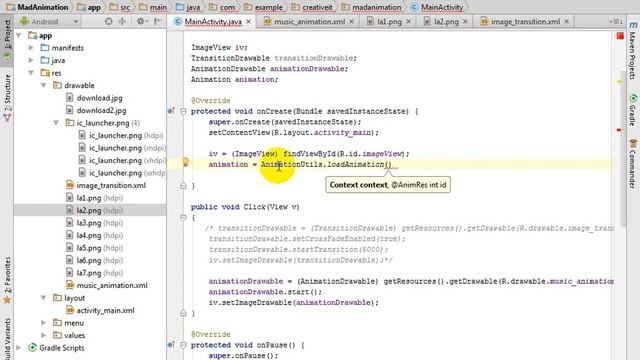Screen dimensions: 640x360
Task: Click the scroll-from-source target icon
Action: point(108,21)
